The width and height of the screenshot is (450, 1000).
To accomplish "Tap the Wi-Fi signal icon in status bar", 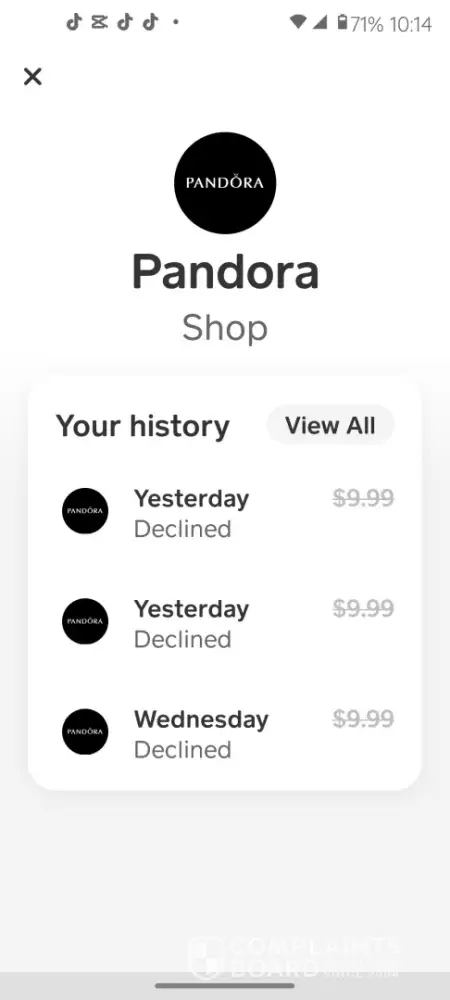I will tap(298, 23).
